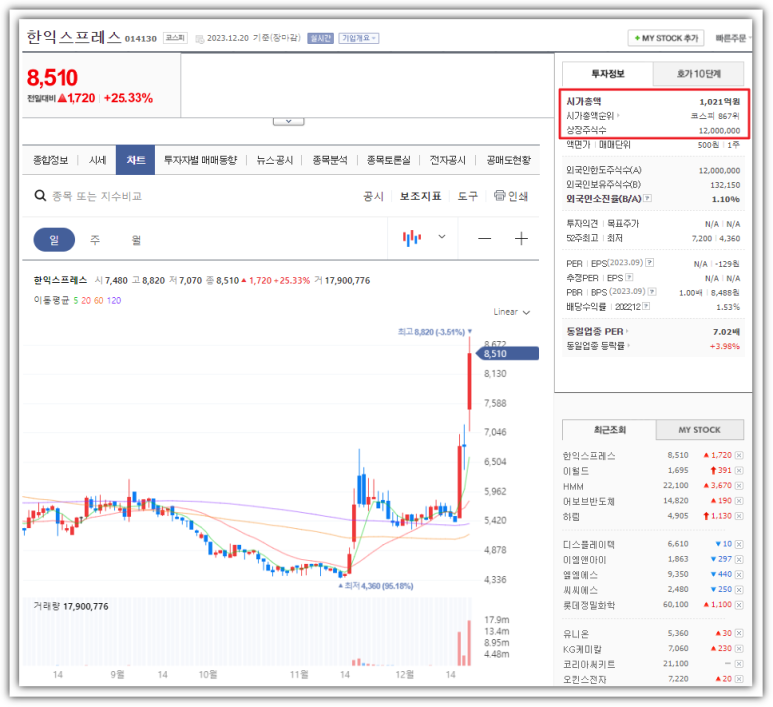Remove 코리아써키트 from recent list

pos(739,664)
